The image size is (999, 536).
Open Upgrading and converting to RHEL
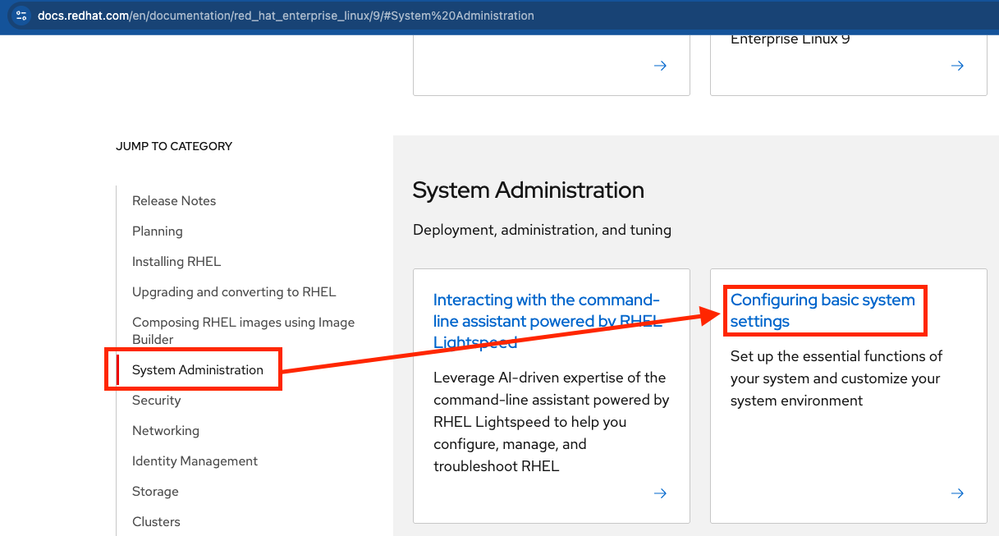[234, 292]
